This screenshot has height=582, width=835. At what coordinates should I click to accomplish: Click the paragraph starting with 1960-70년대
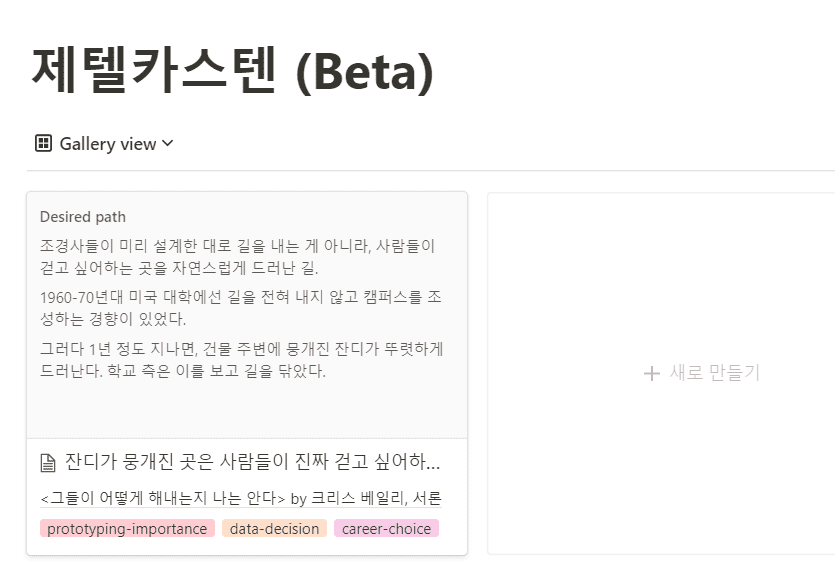(x=241, y=308)
